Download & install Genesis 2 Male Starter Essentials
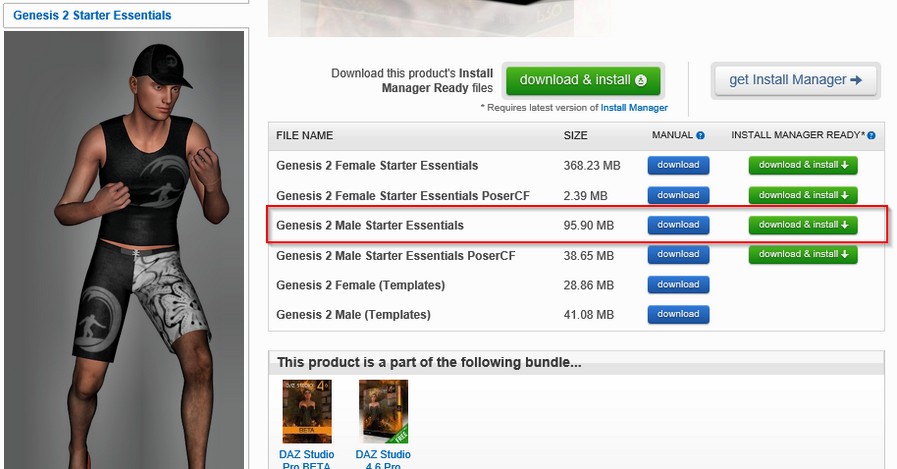The image size is (897, 469). point(803,225)
